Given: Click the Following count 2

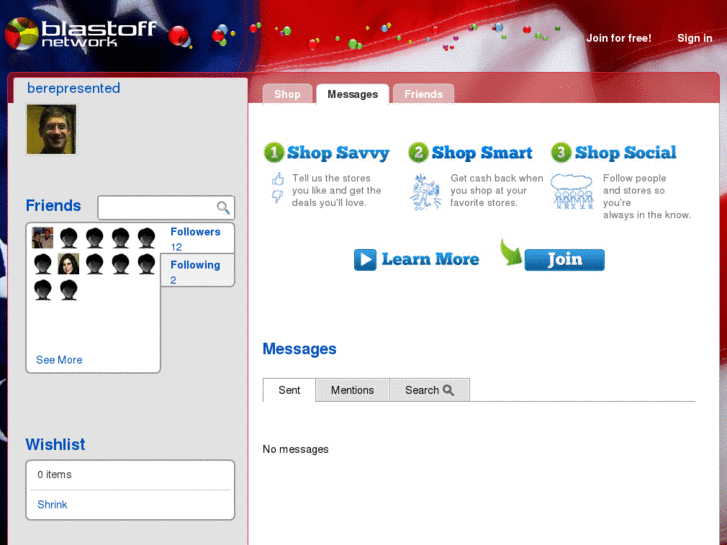Looking at the screenshot, I should click(173, 281).
